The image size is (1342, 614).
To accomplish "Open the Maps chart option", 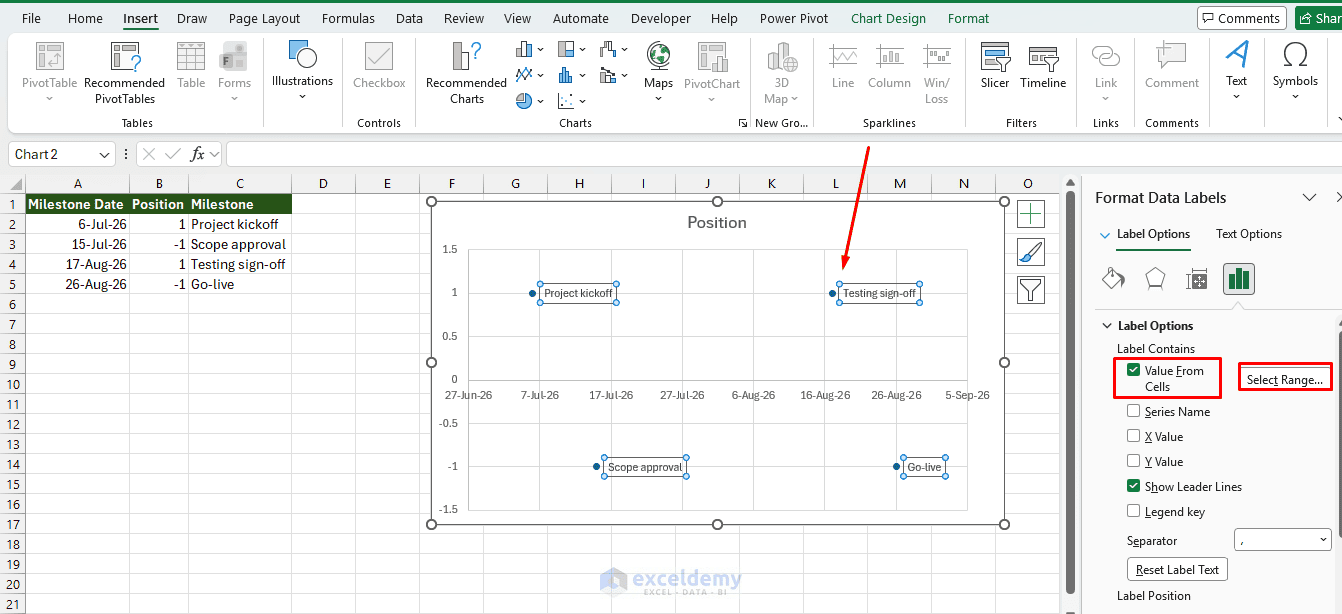I will (x=658, y=72).
